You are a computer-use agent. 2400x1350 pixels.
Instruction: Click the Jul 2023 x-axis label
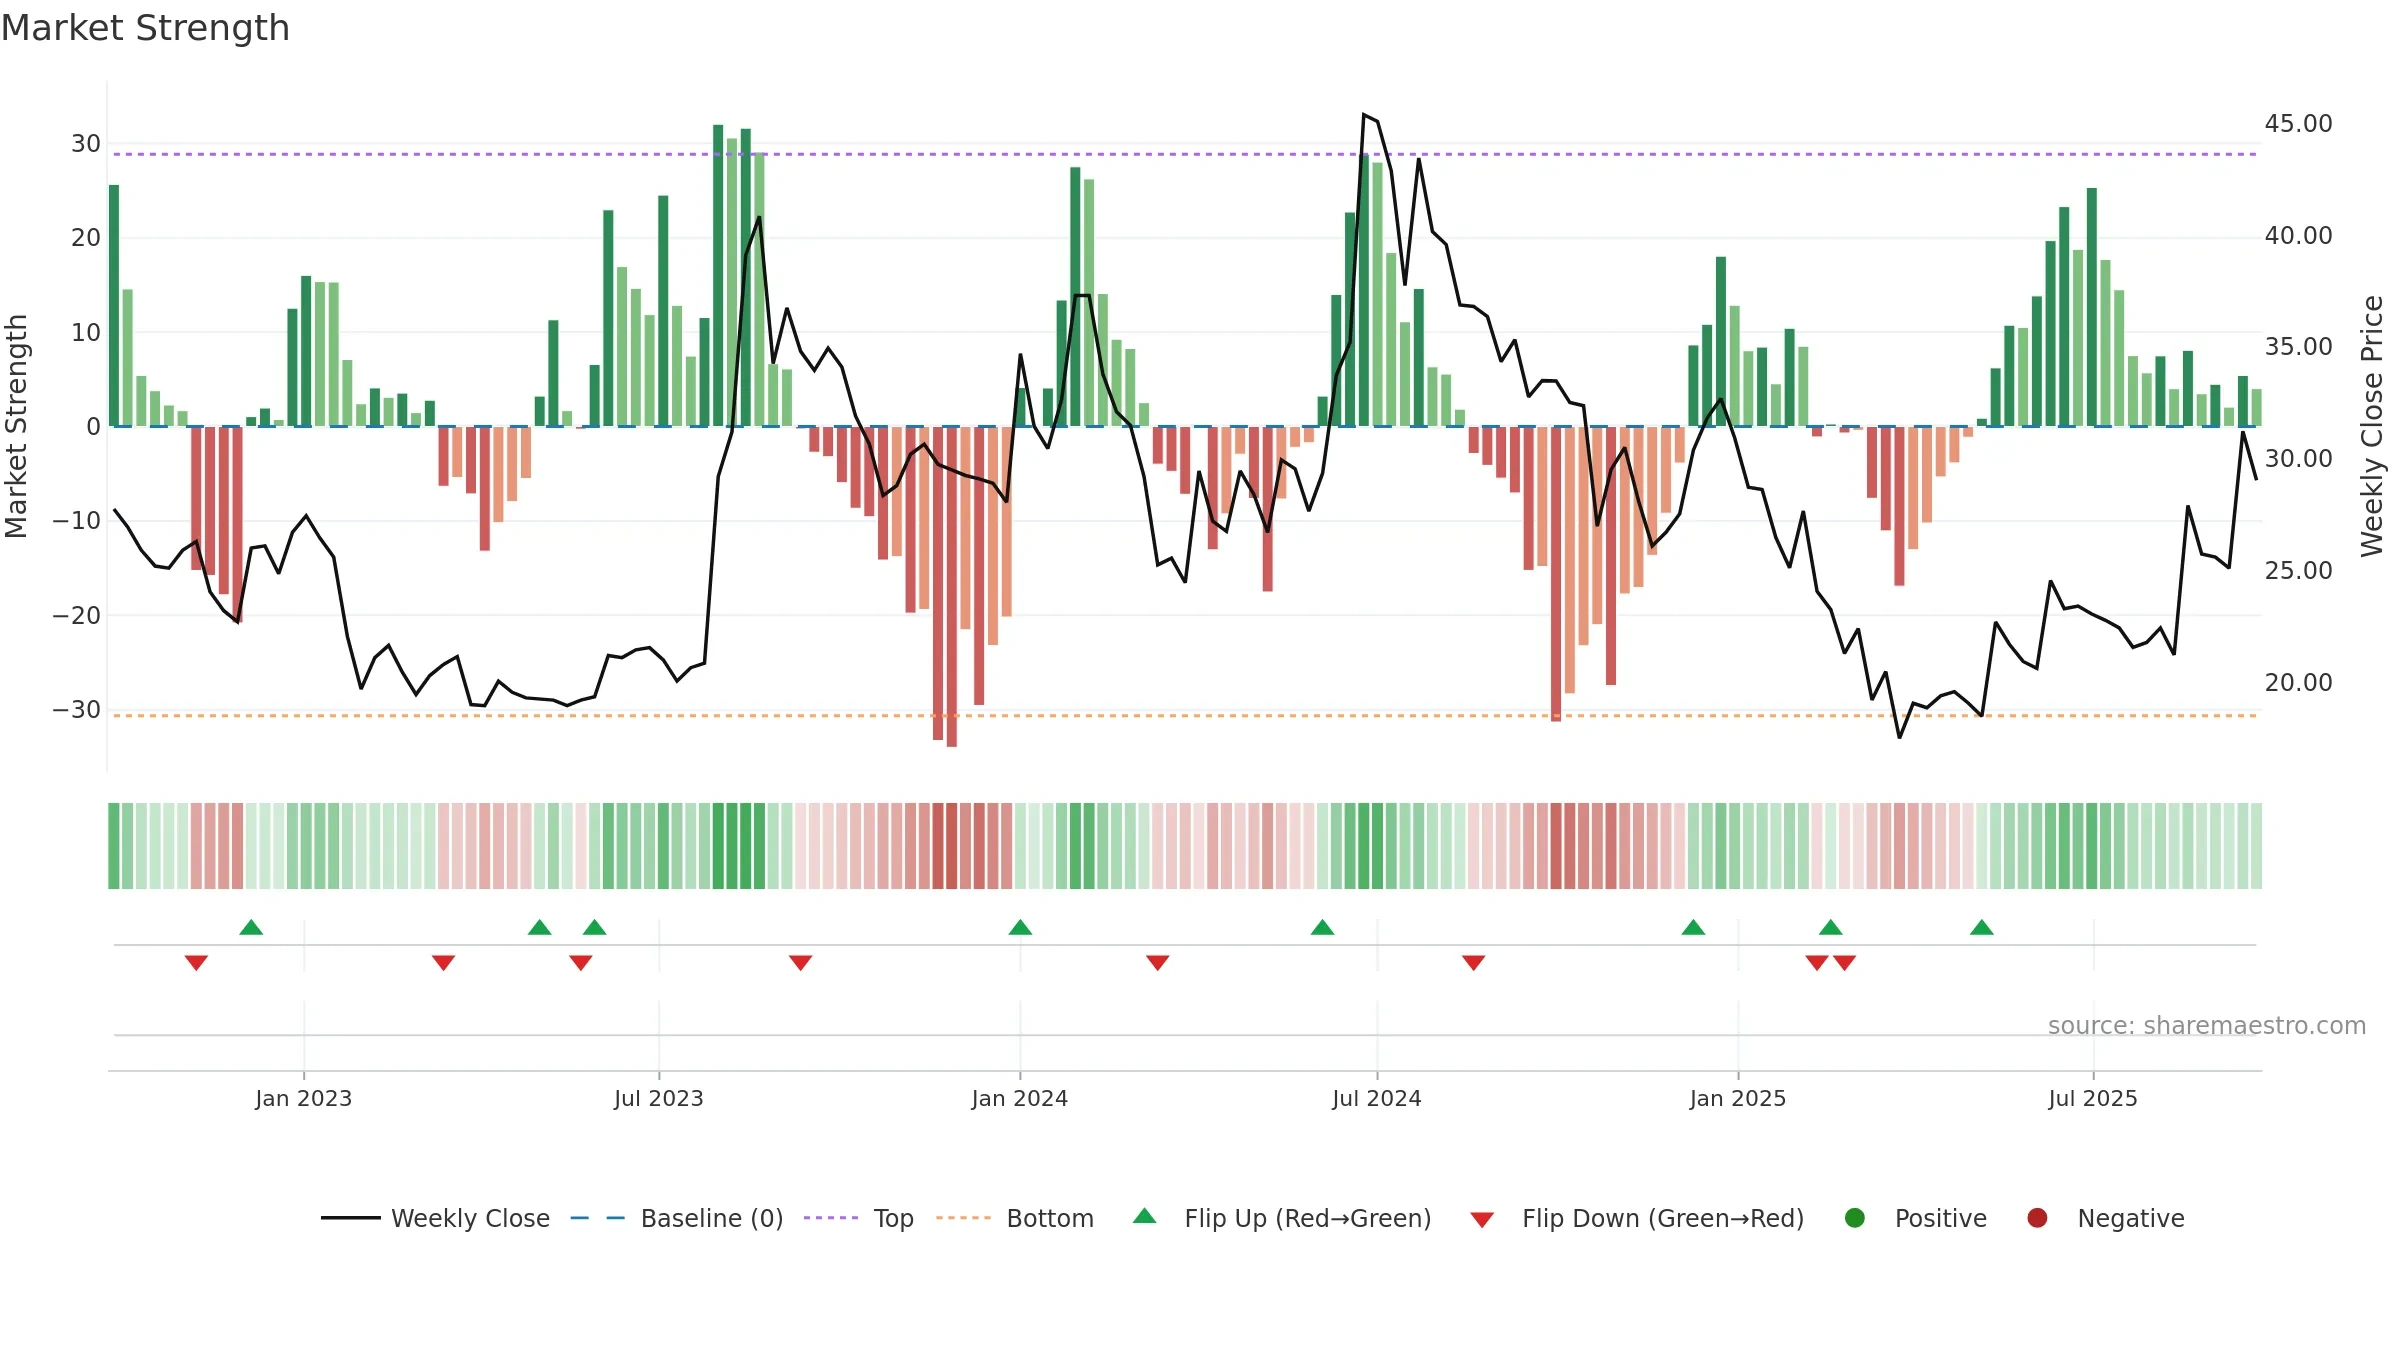(x=659, y=1098)
